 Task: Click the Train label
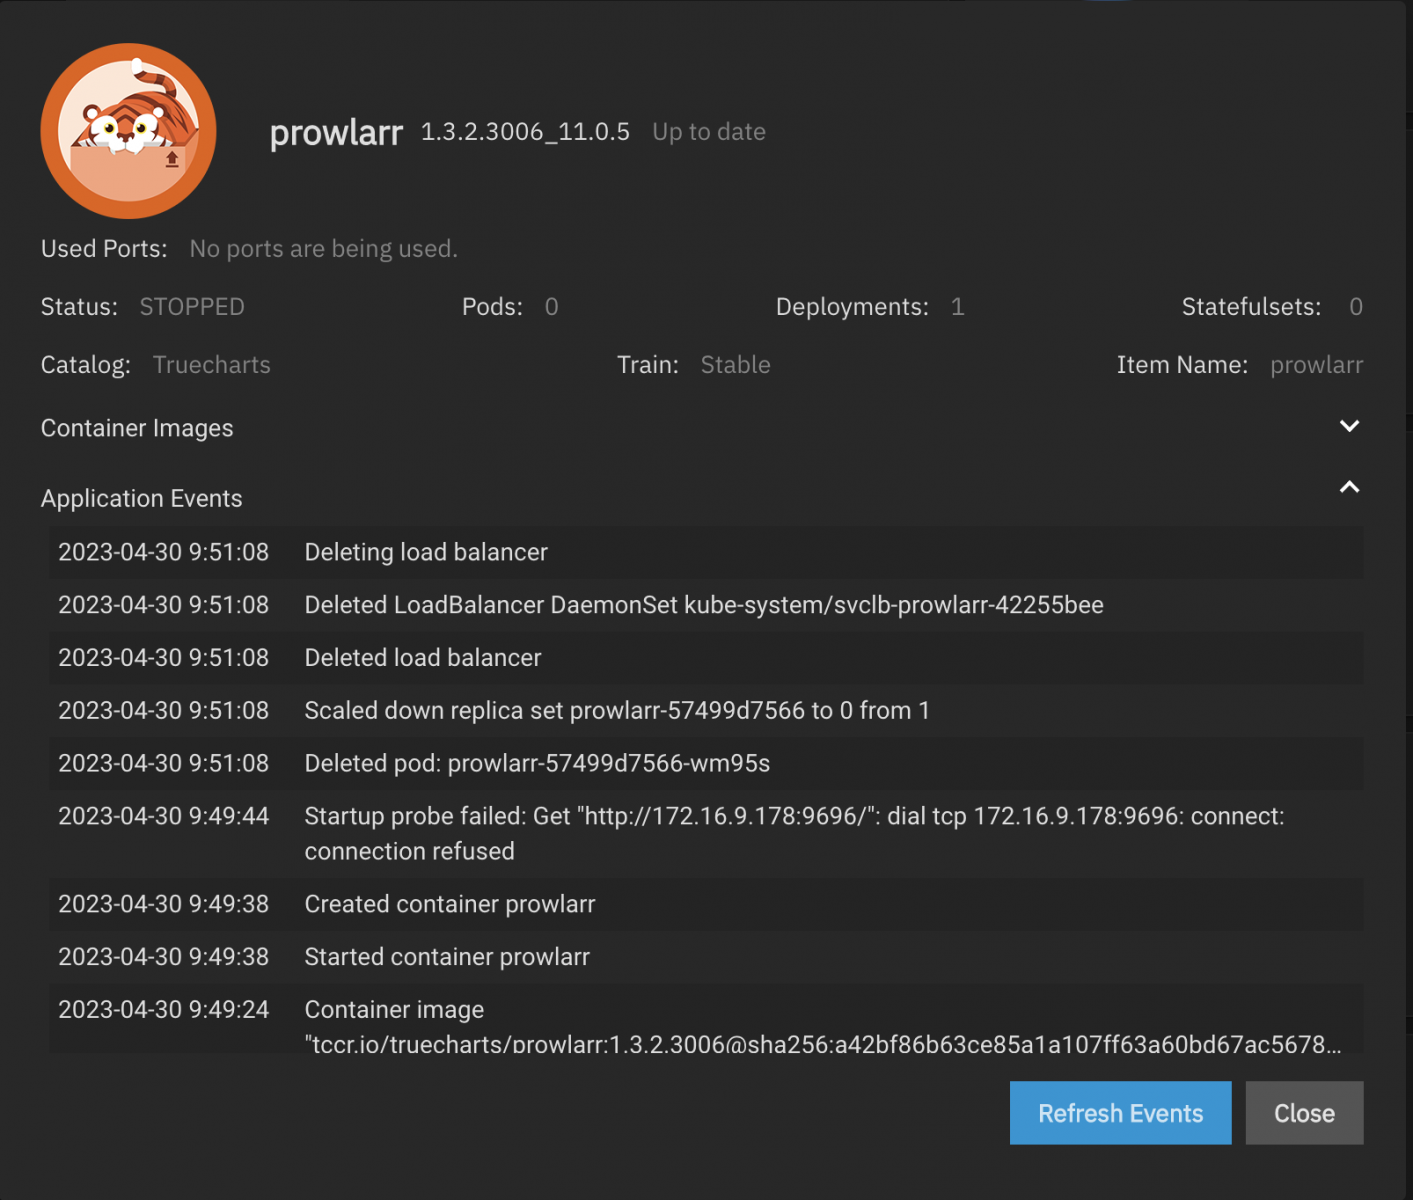click(648, 364)
